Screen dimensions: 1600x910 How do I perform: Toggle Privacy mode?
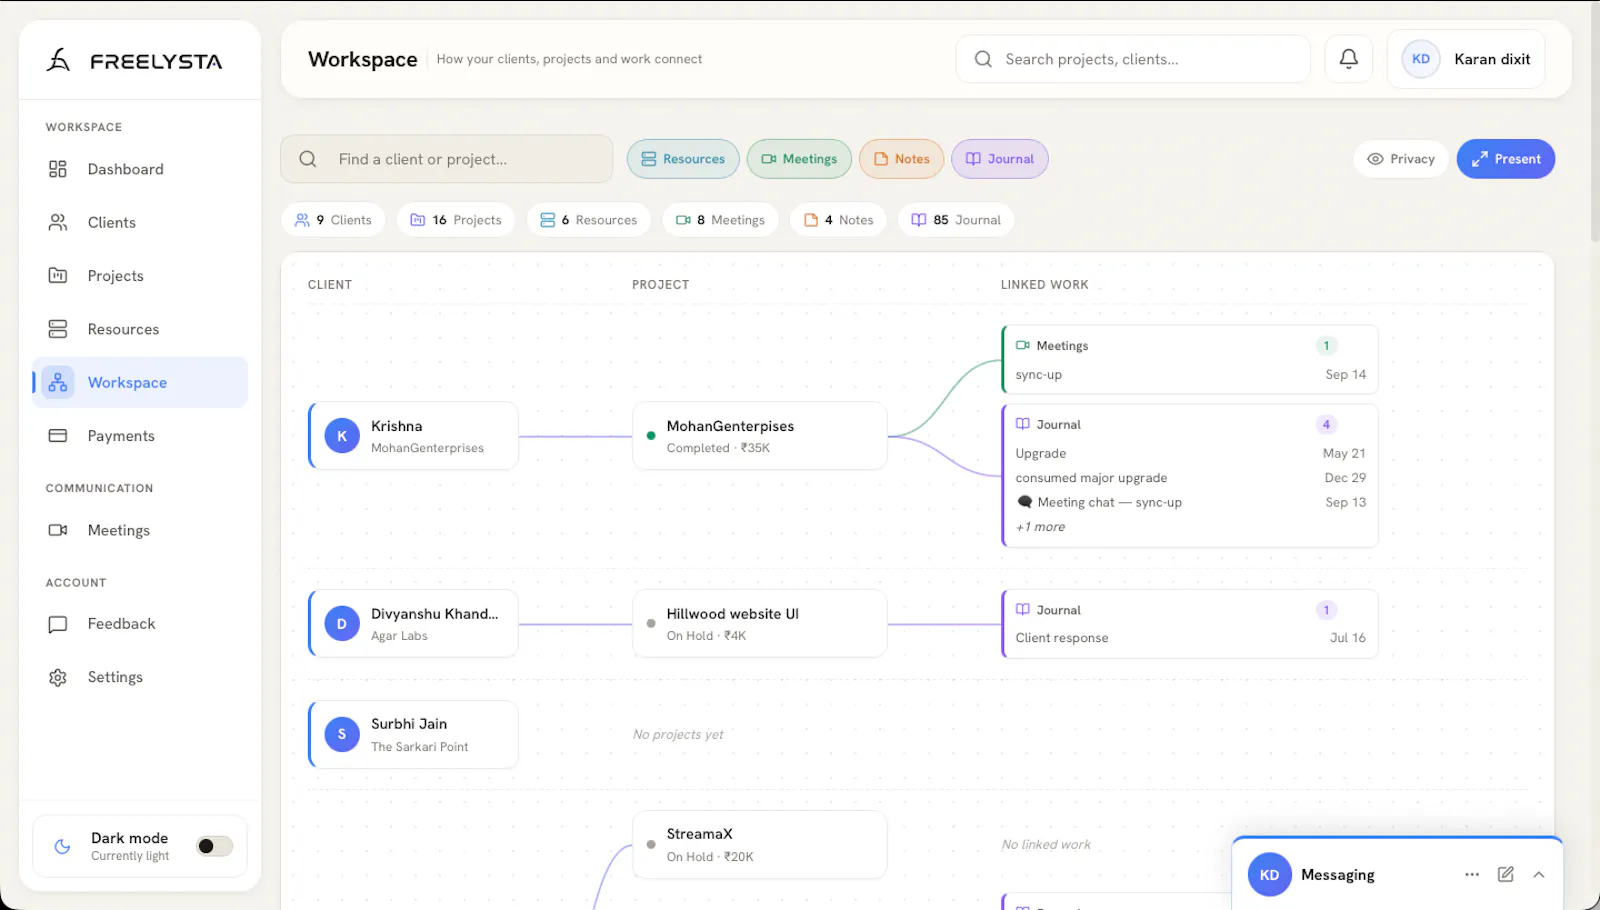[x=1400, y=159]
